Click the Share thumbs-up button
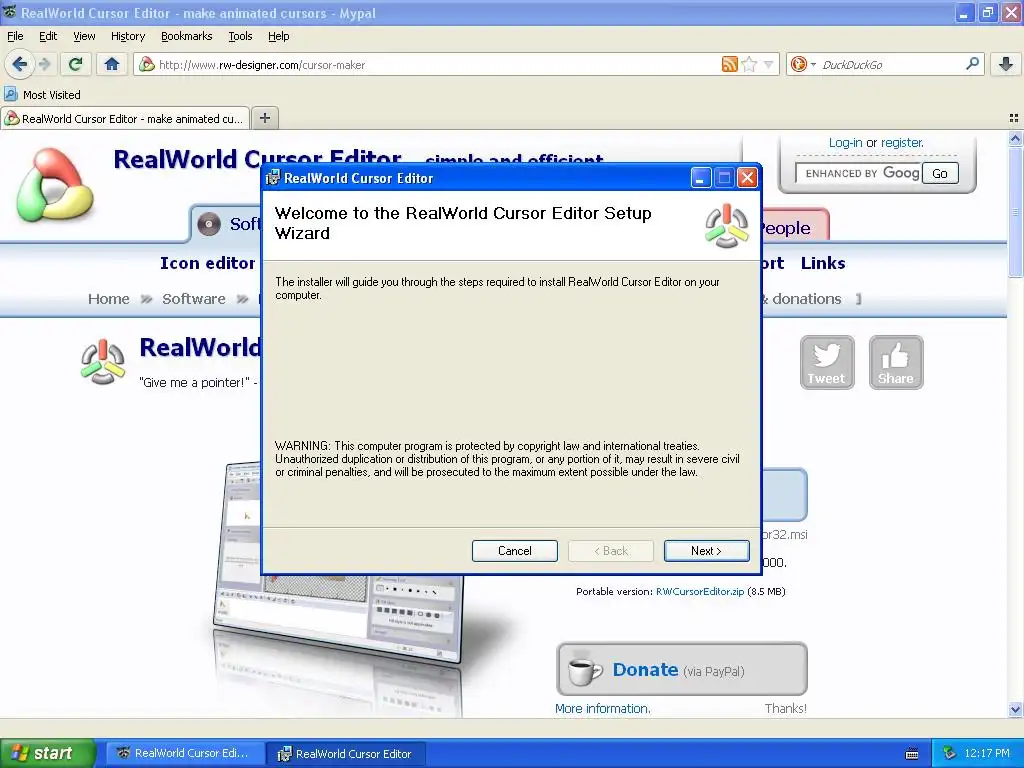1024x768 pixels. click(x=896, y=362)
